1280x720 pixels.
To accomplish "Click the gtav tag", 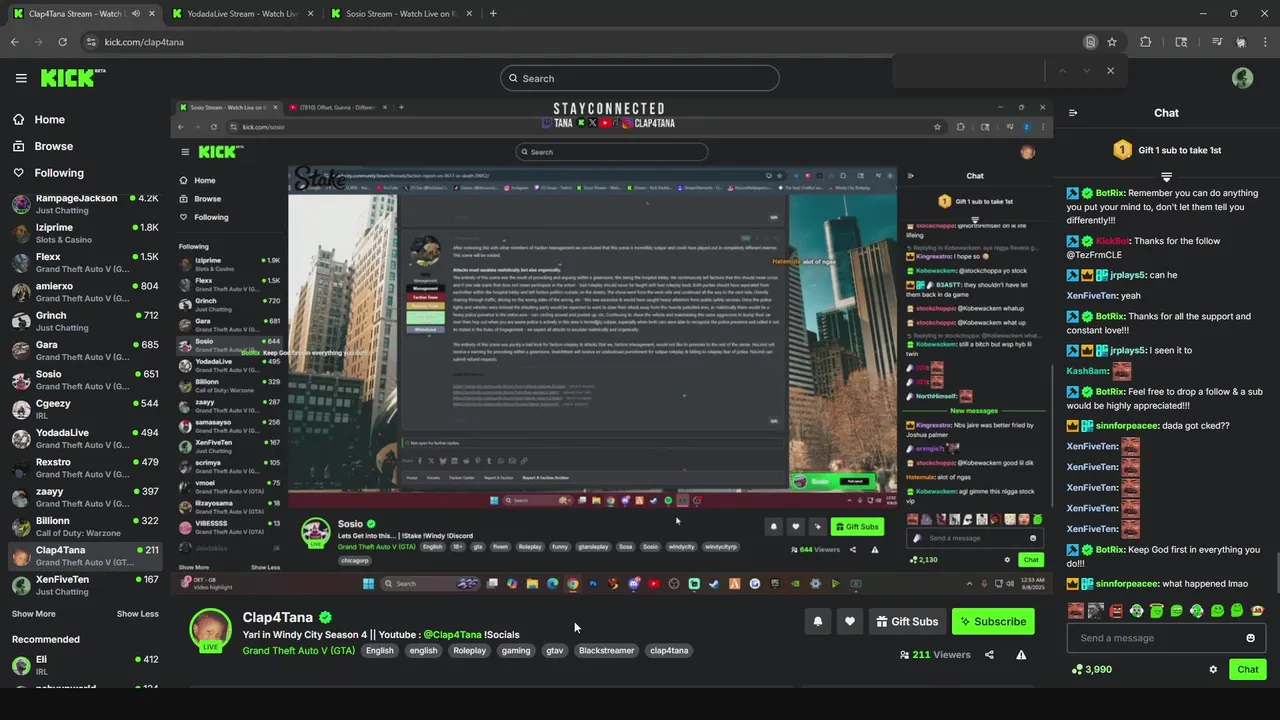I will [554, 650].
